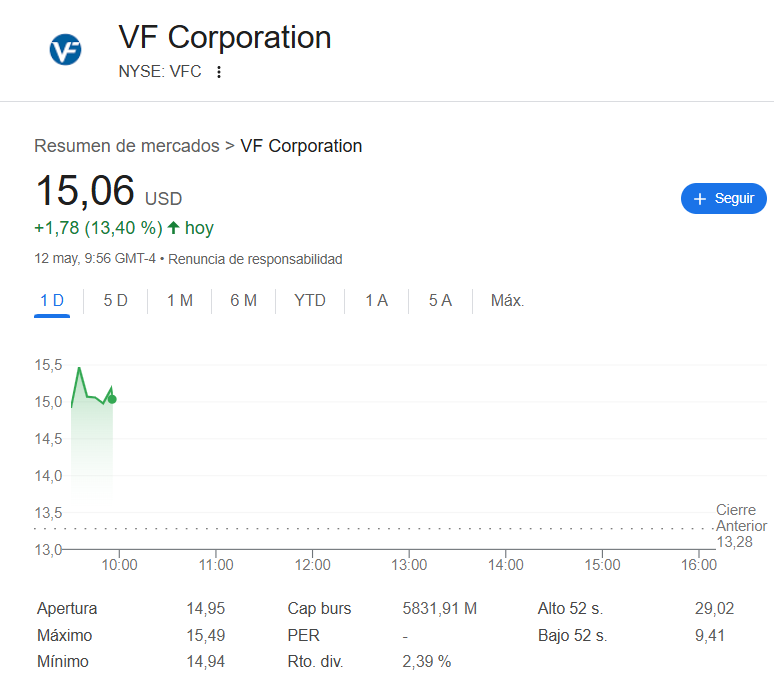This screenshot has height=674, width=774.
Task: Show the 6 M chart tab
Action: click(x=244, y=301)
